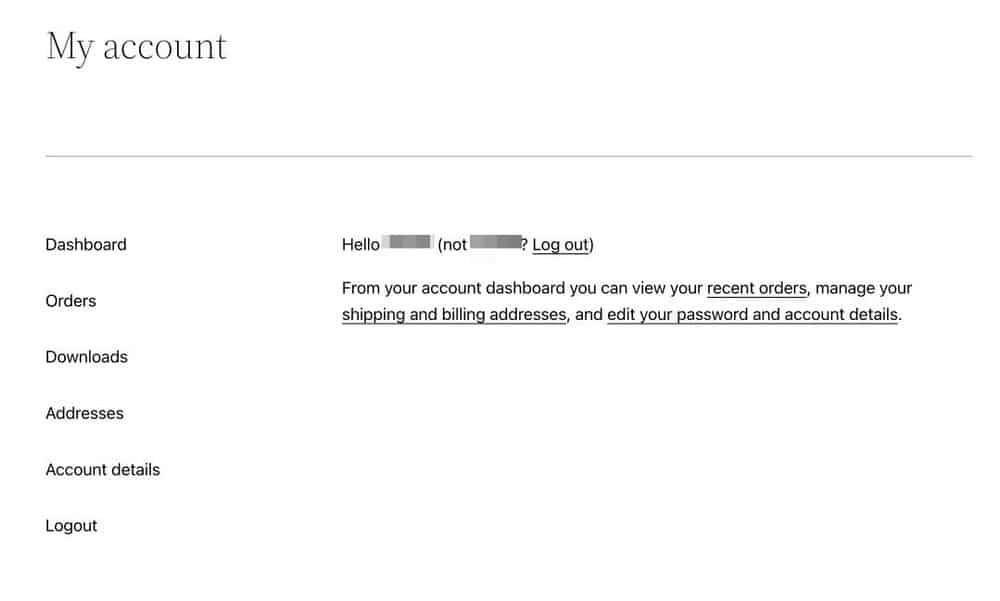Click the ', and' text between links
The image size is (1000, 601).
click(585, 315)
